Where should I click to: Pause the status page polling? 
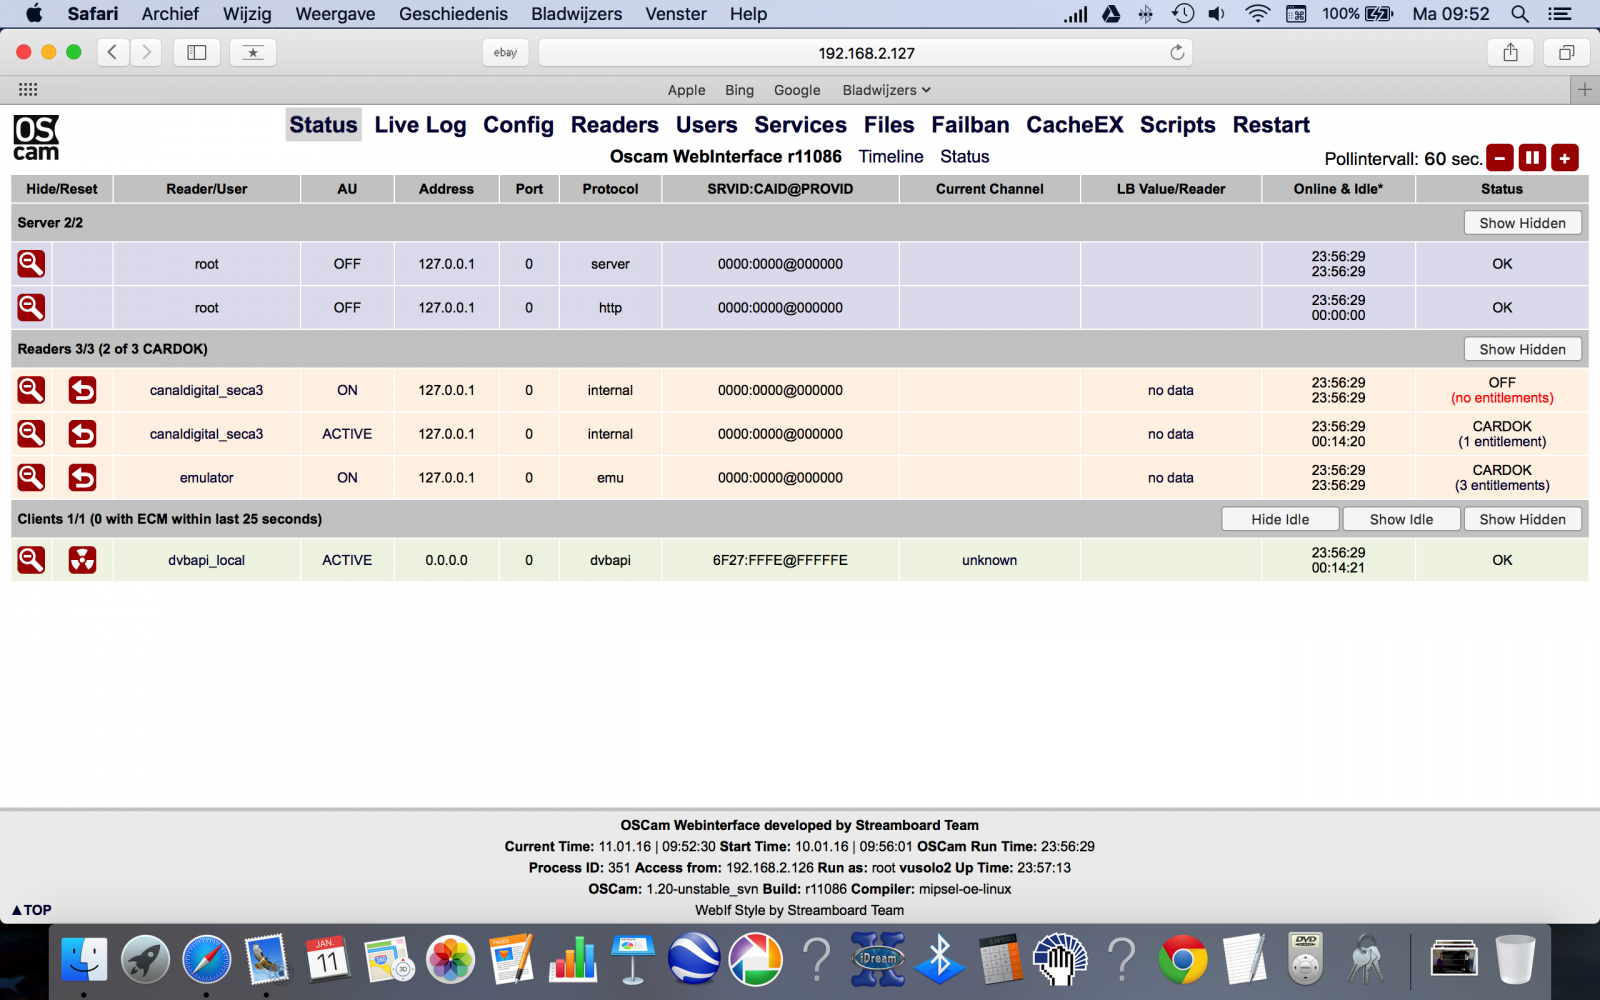(x=1532, y=158)
